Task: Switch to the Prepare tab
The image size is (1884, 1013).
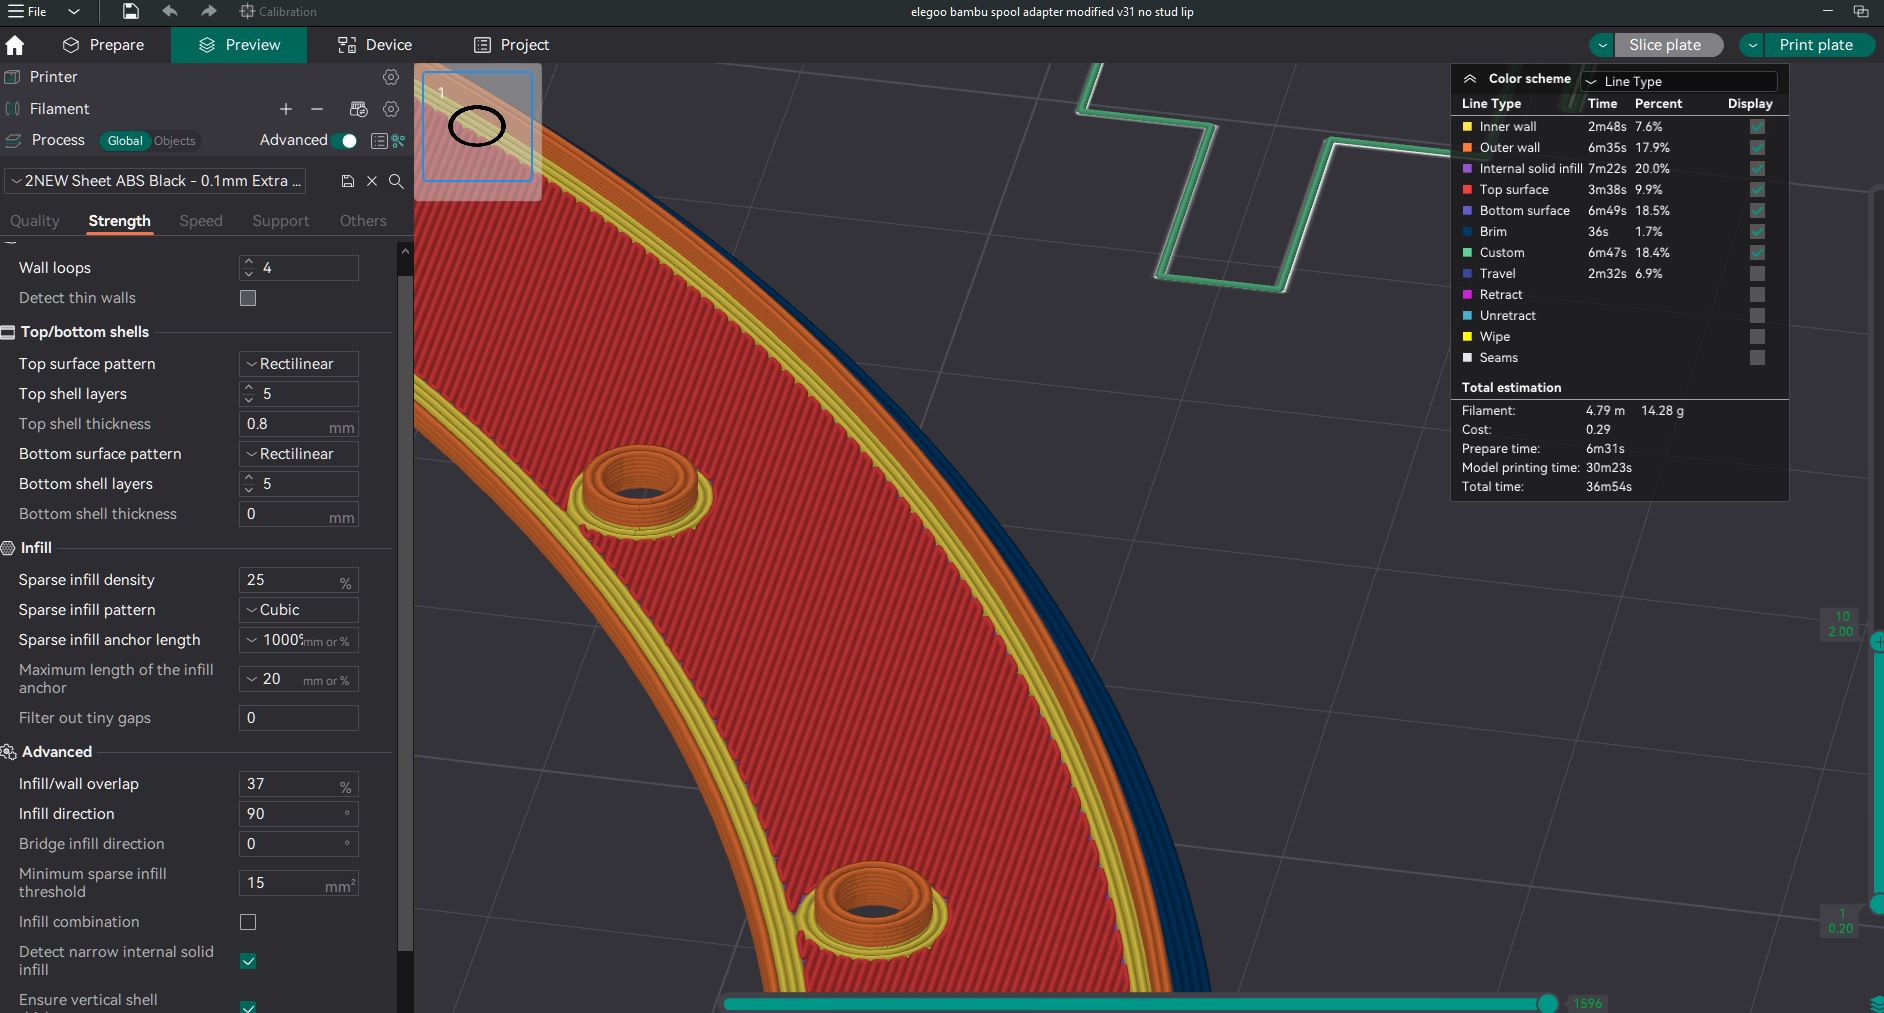Action: pyautogui.click(x=103, y=45)
